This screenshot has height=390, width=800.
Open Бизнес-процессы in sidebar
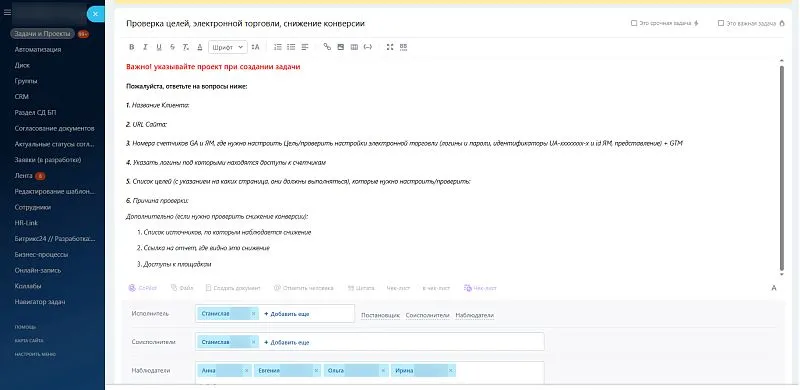pos(41,254)
